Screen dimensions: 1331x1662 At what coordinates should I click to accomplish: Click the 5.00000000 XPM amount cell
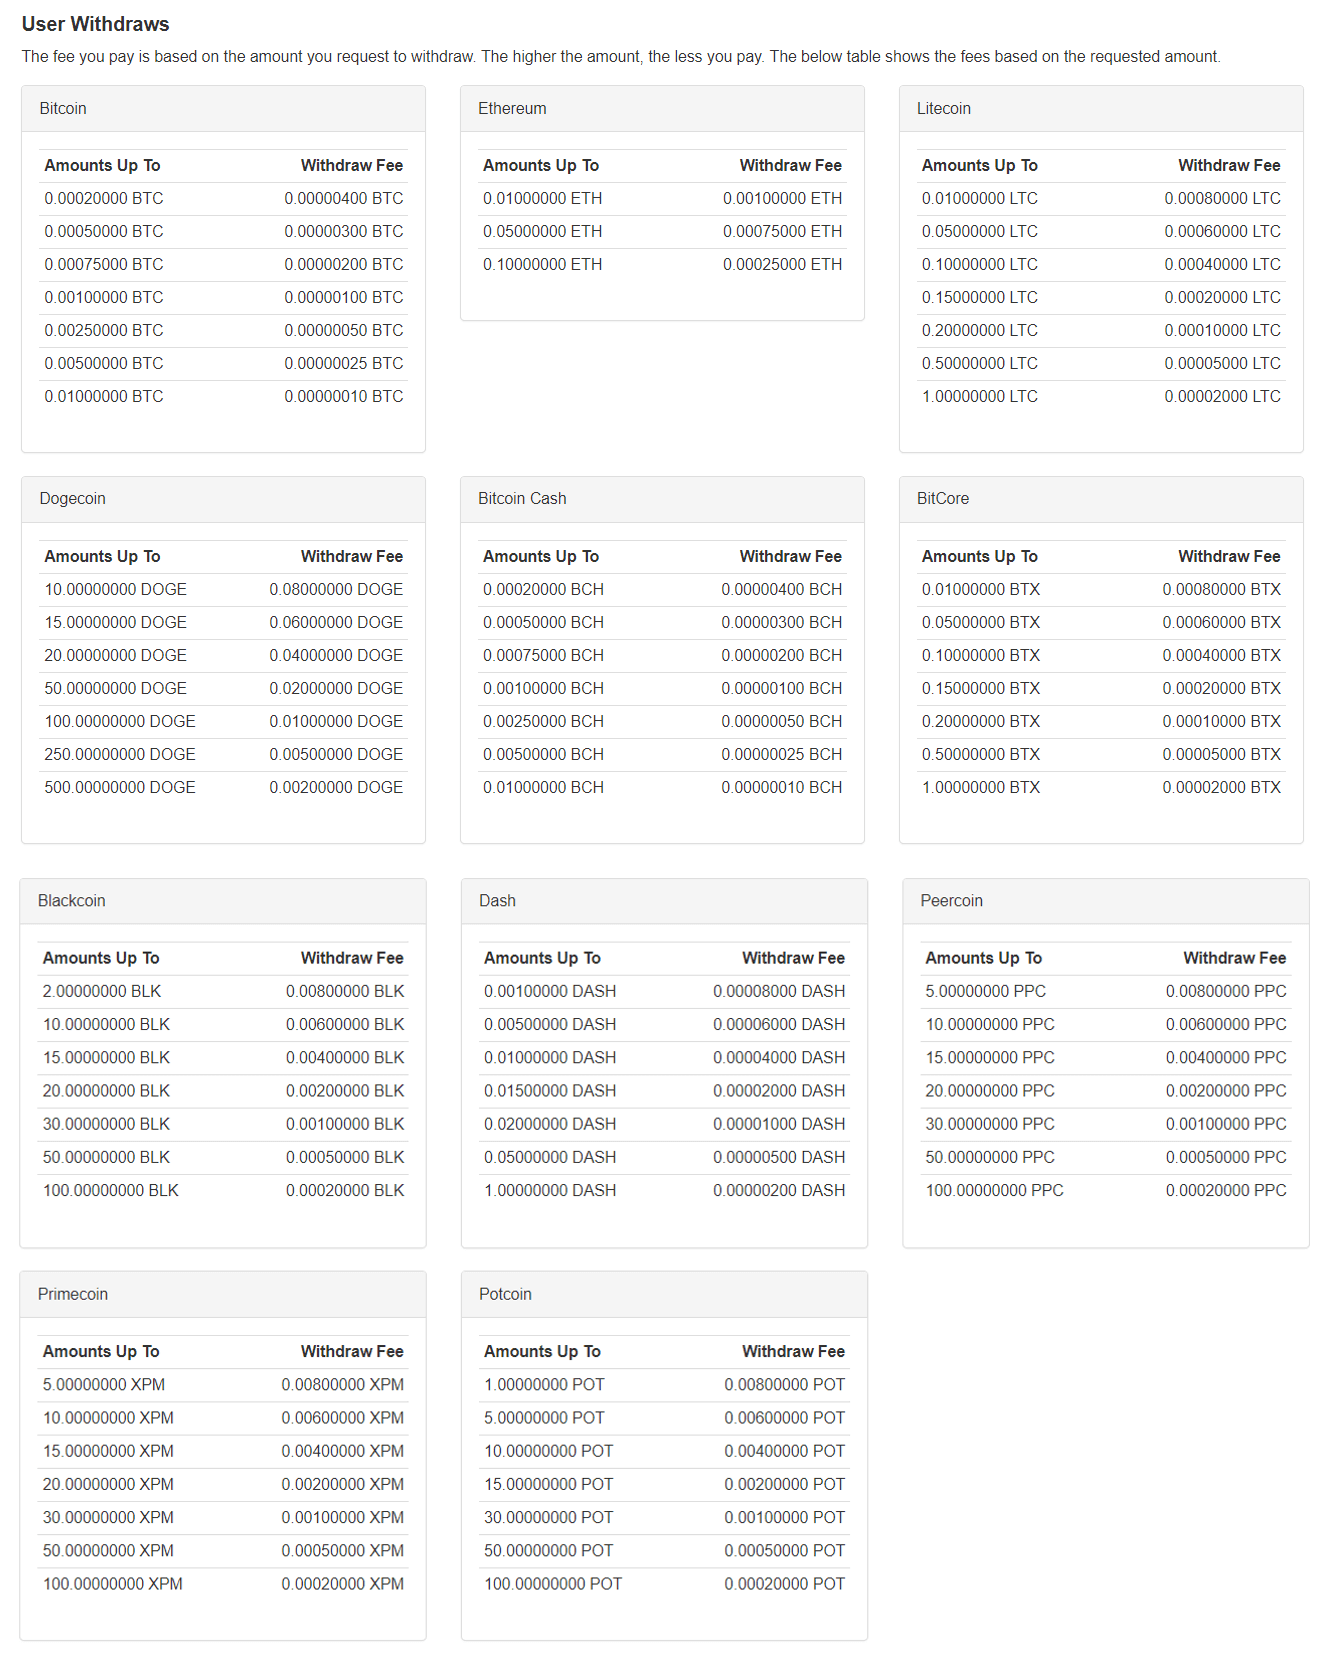[x=104, y=1385]
